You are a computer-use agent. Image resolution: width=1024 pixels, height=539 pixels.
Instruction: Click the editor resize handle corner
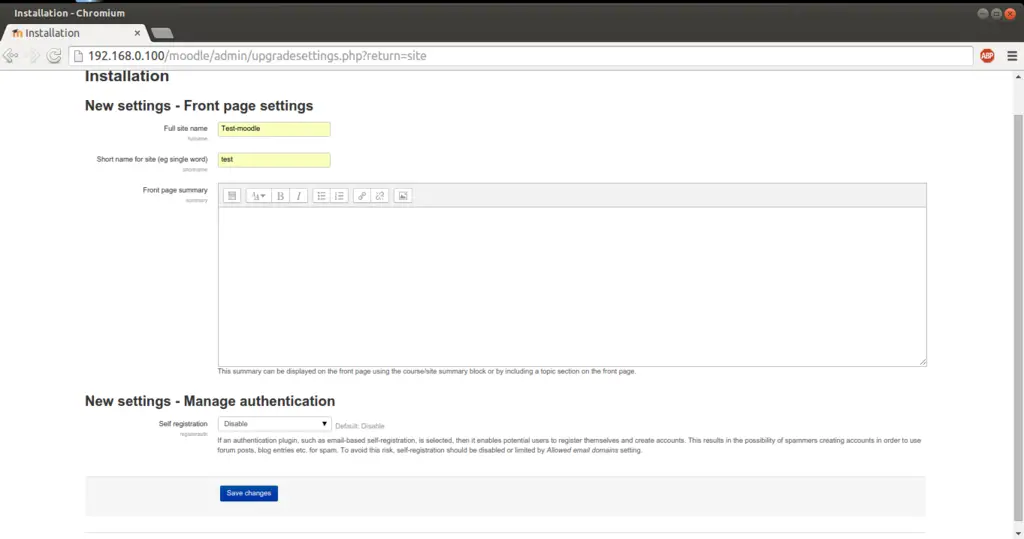click(x=922, y=361)
